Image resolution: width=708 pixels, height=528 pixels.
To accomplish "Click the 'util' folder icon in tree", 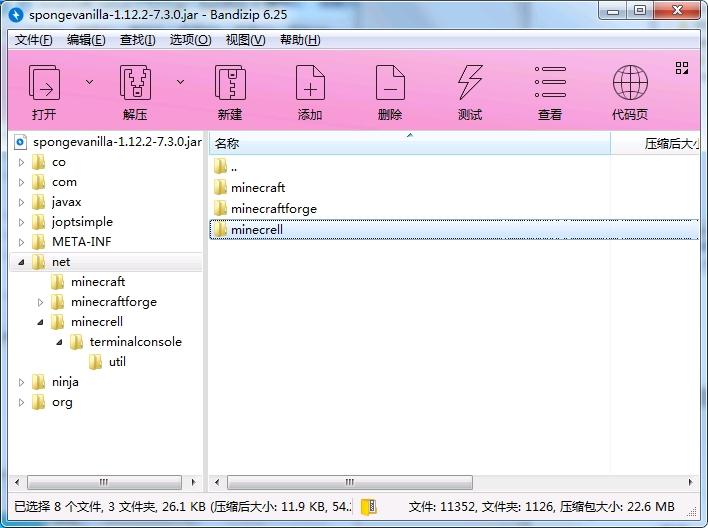I will [x=96, y=362].
